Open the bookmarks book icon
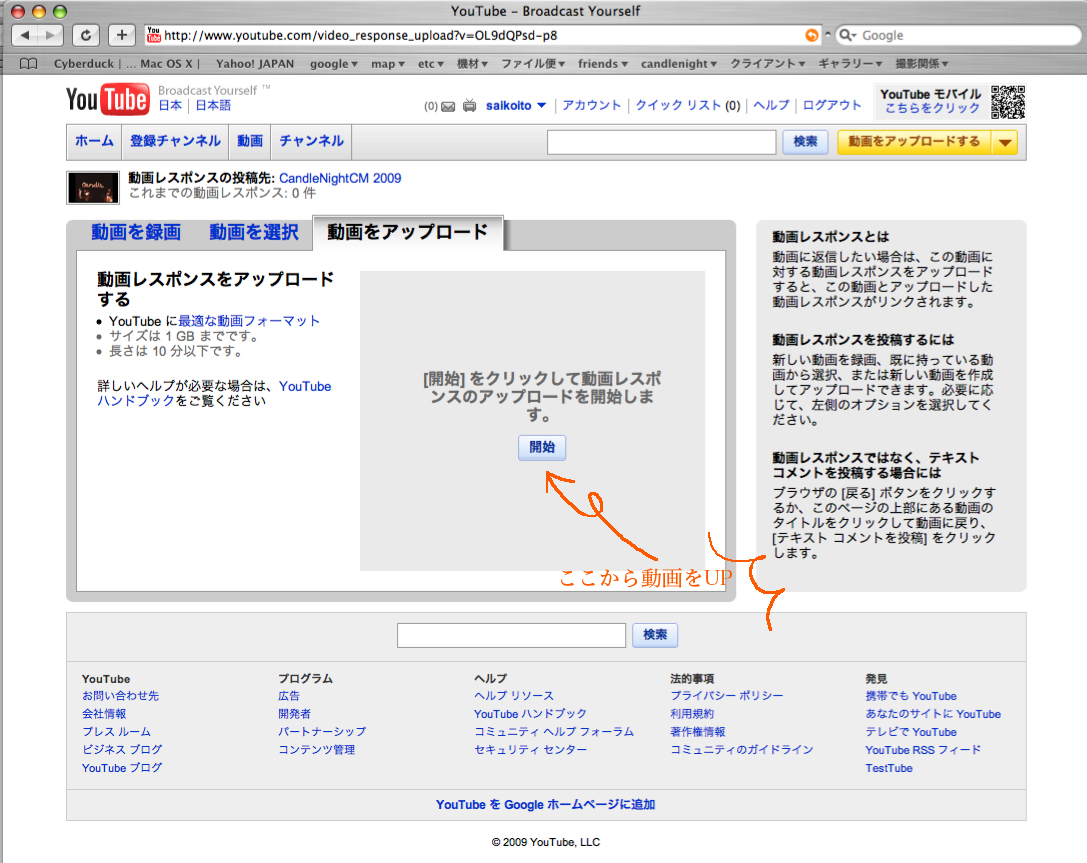 [28, 64]
